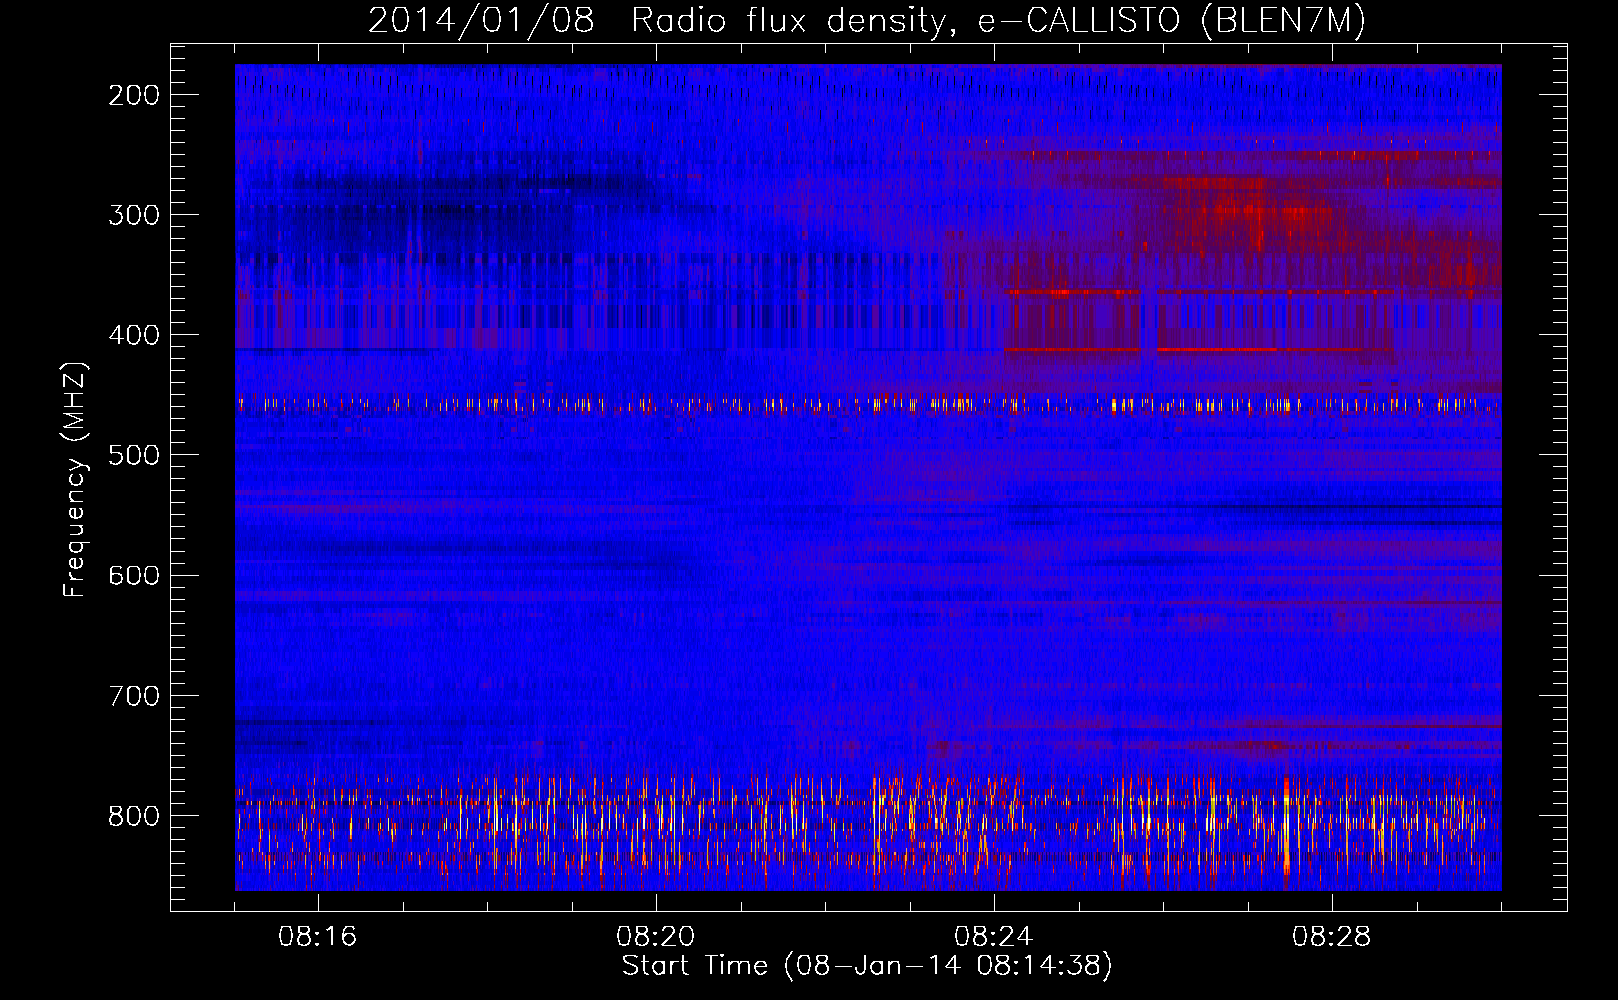Select the 600 frequency tick label
The height and width of the screenshot is (1000, 1618).
[134, 575]
